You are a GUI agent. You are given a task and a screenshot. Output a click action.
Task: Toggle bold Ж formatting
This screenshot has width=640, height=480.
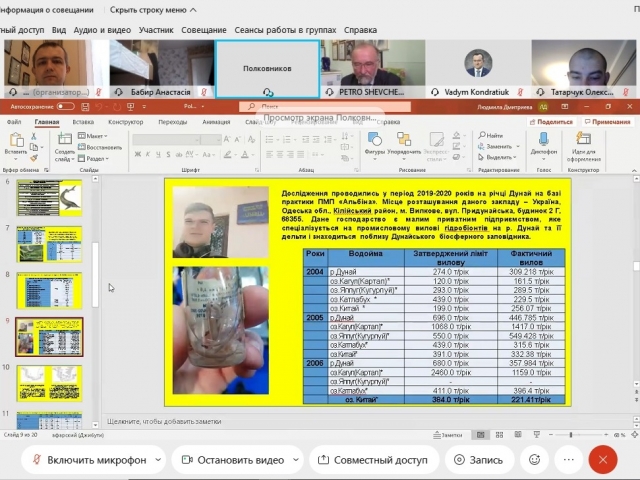coord(138,154)
